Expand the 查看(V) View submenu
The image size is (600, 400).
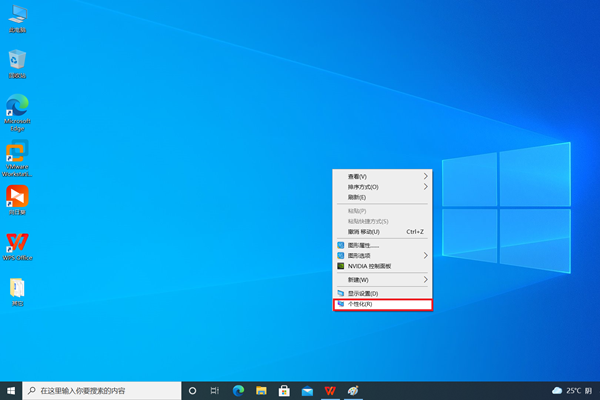(382, 176)
